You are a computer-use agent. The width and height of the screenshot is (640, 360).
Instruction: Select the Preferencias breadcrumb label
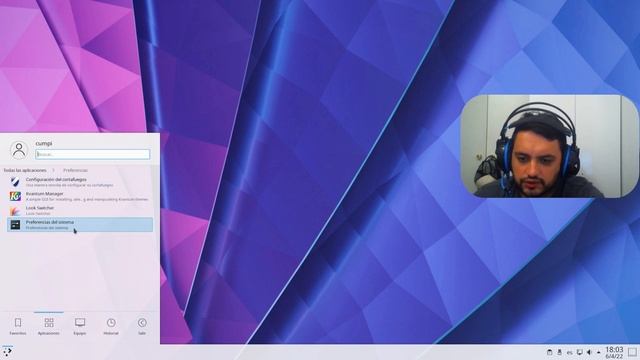(x=75, y=170)
